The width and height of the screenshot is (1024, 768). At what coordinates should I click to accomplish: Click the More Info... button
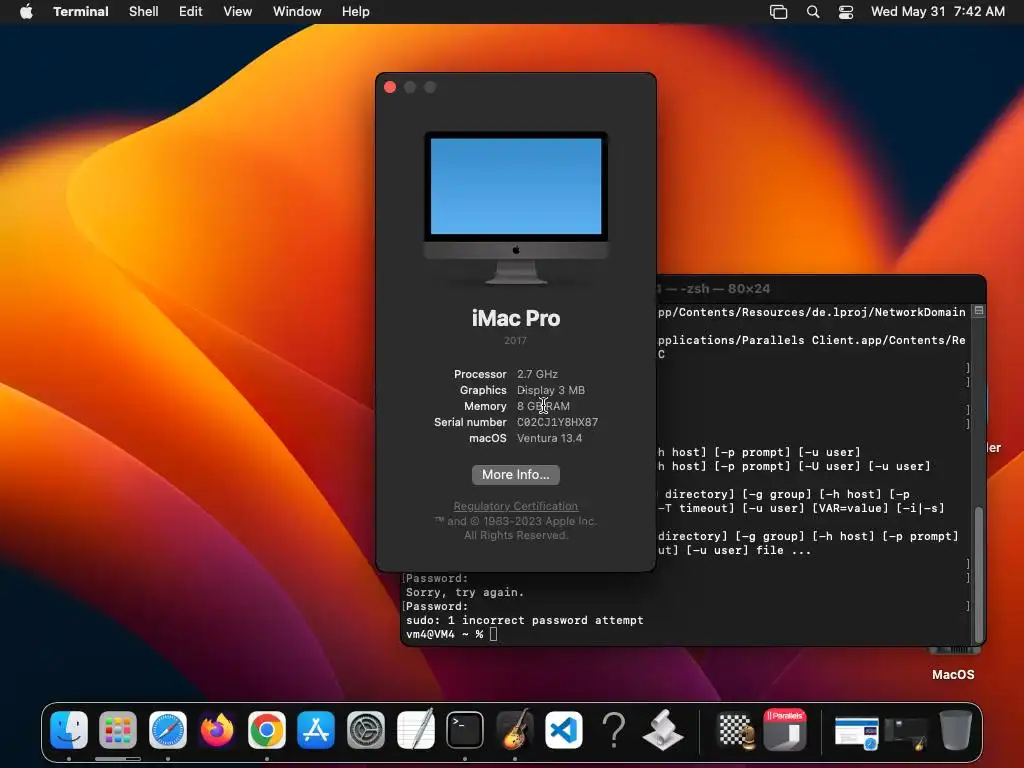pos(515,475)
